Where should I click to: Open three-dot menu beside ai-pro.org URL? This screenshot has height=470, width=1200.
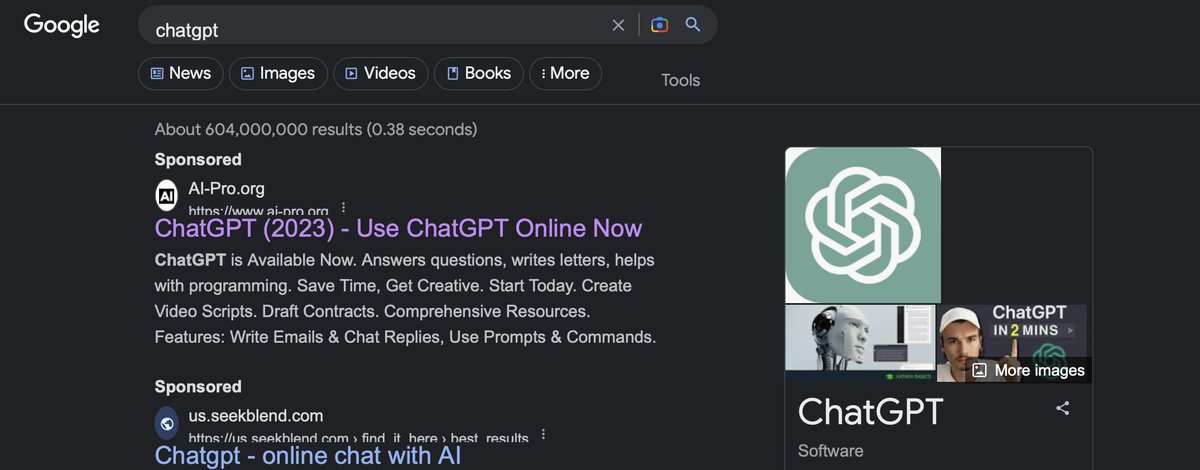pos(343,208)
